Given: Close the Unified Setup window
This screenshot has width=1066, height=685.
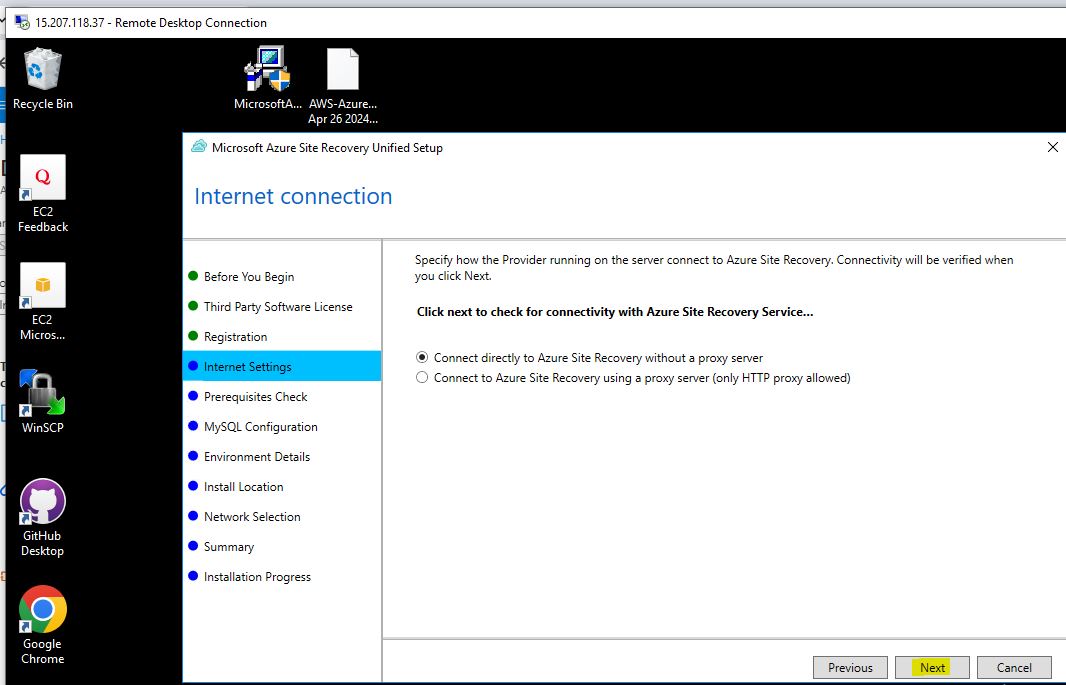Looking at the screenshot, I should [x=1052, y=147].
